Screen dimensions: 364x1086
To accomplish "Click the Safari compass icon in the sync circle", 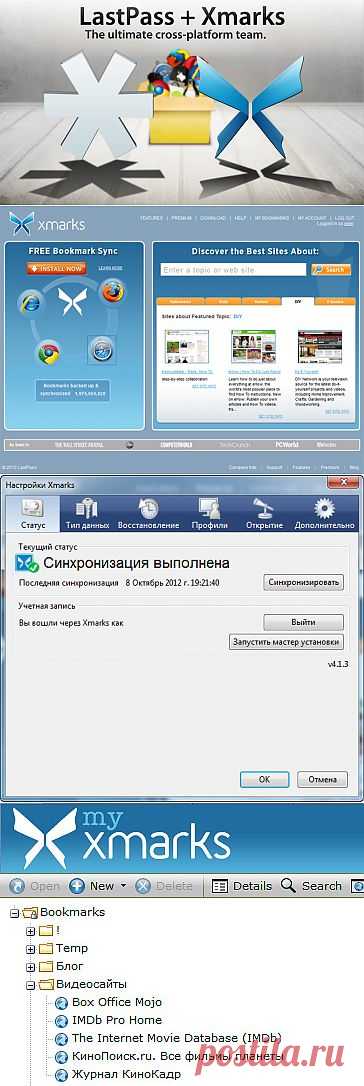I will (101, 350).
